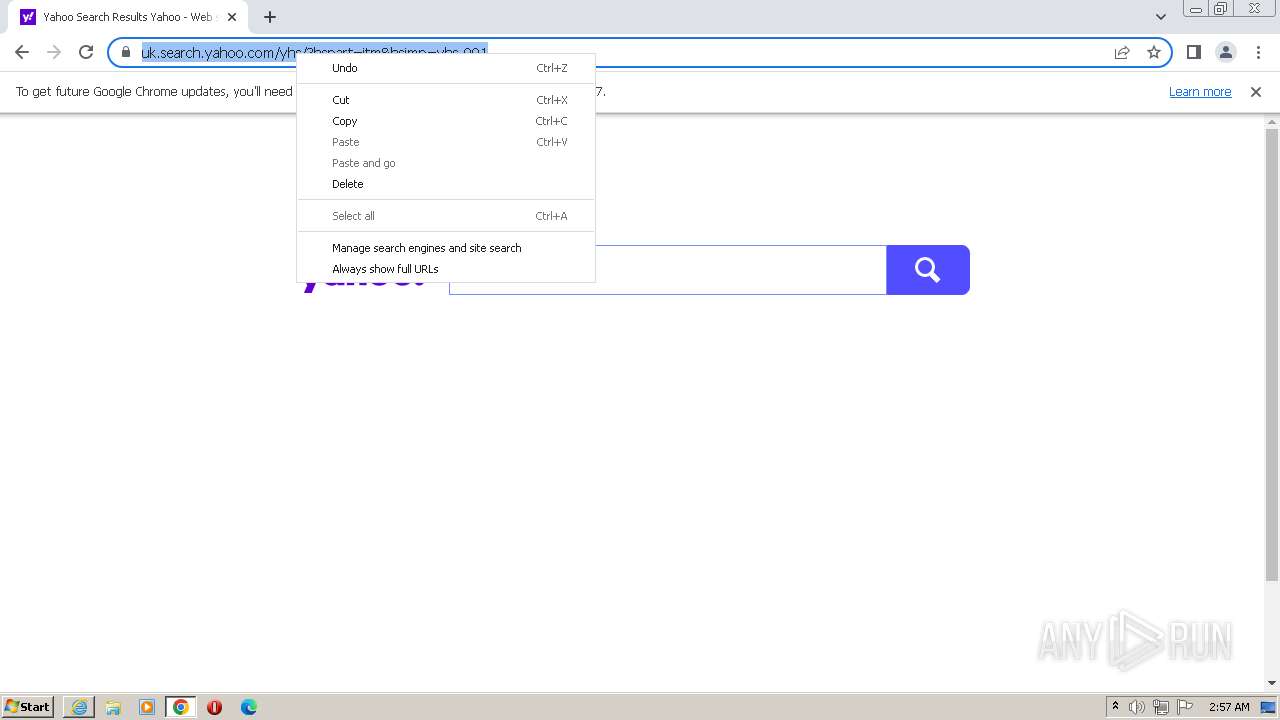The image size is (1280, 720).
Task: Select Manage search engines and site search
Action: [446, 248]
